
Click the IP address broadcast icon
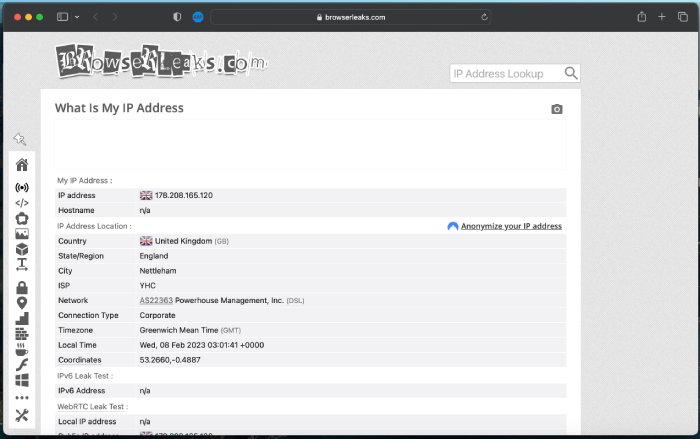pyautogui.click(x=22, y=187)
